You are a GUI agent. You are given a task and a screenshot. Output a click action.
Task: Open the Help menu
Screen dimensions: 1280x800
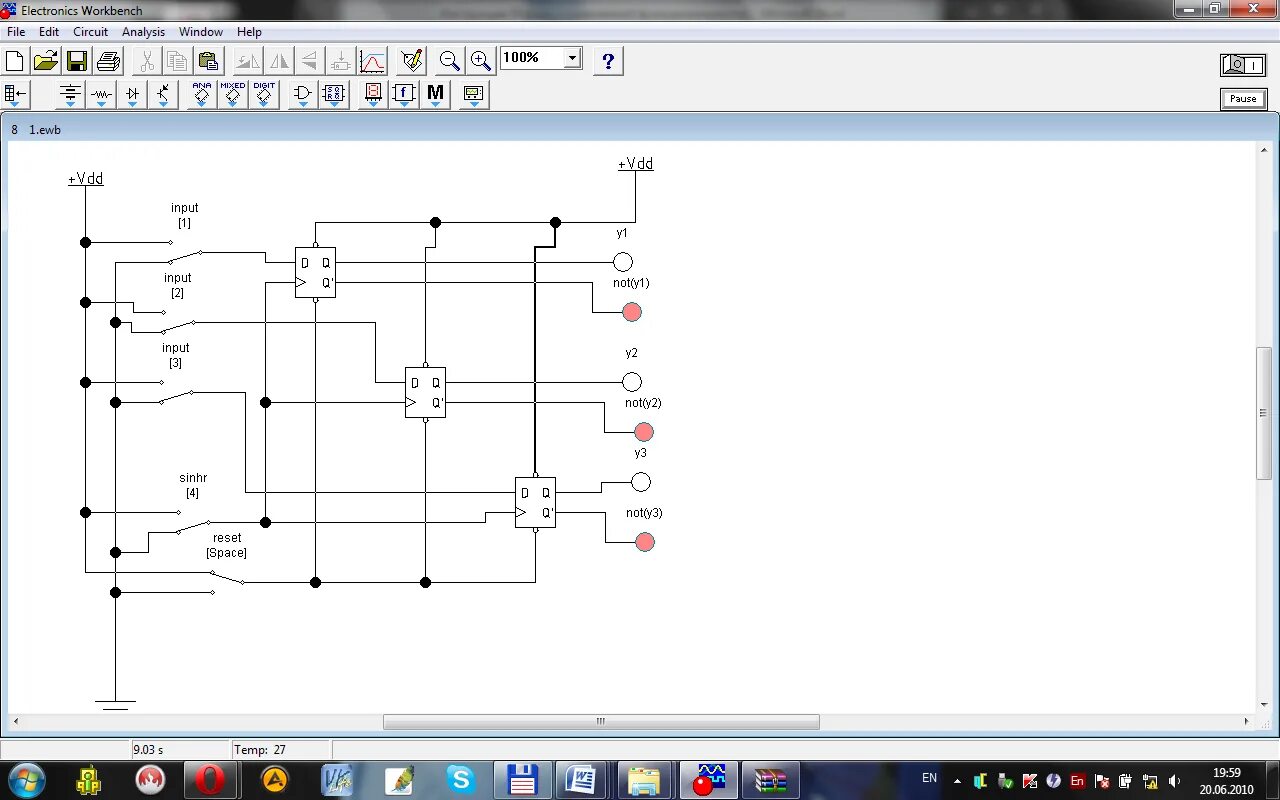click(x=249, y=32)
